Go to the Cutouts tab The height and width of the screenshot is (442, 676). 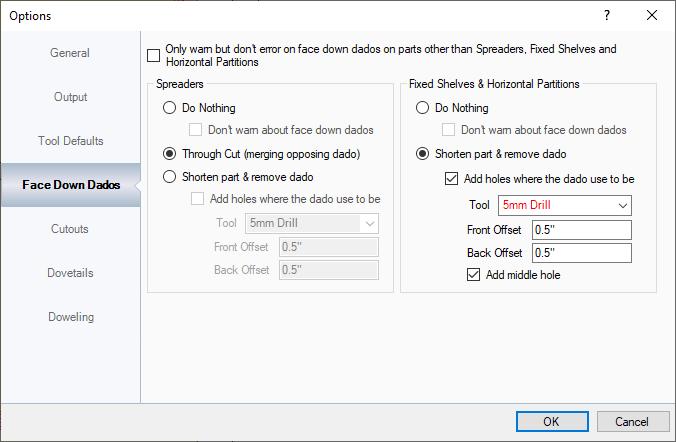pos(70,229)
